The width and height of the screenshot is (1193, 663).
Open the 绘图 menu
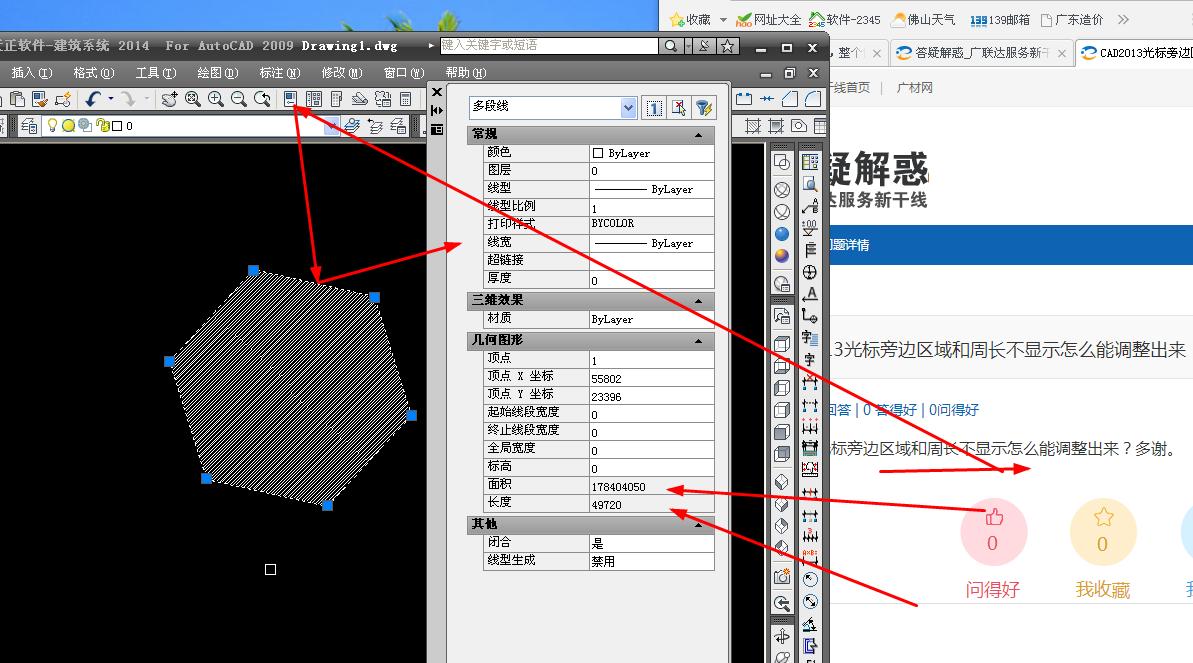[218, 73]
